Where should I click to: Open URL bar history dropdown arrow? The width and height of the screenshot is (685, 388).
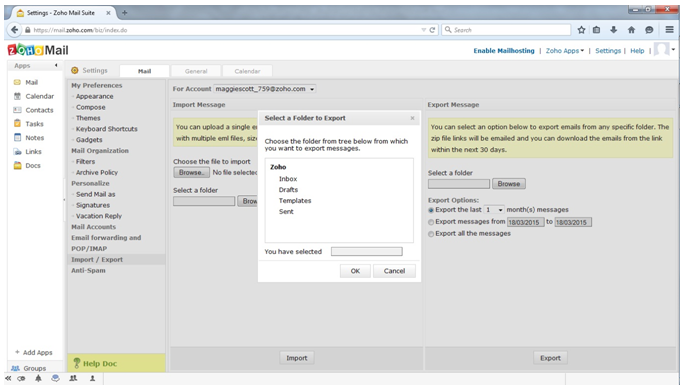click(x=423, y=30)
